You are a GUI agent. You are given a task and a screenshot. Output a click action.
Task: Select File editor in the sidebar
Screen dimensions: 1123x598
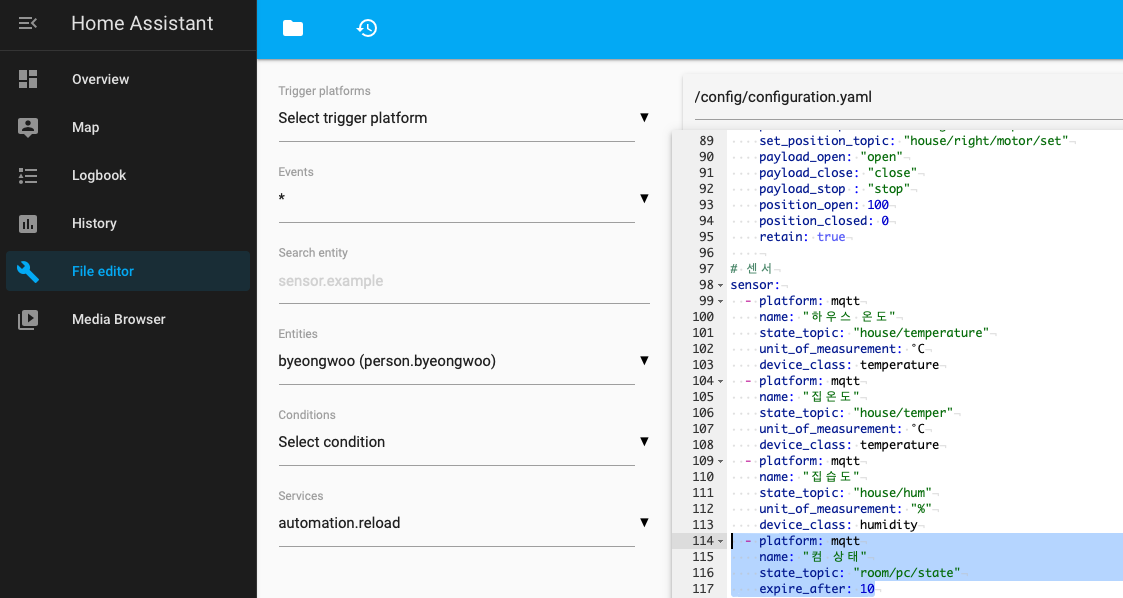pyautogui.click(x=127, y=271)
